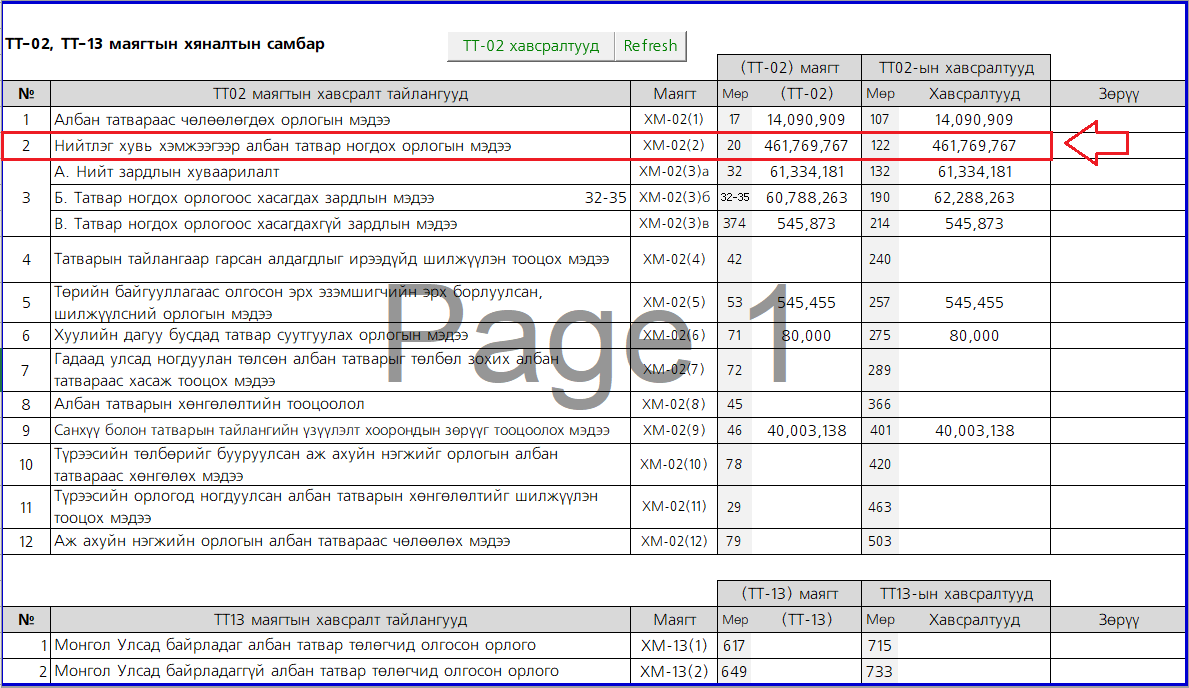Click the (ТТ-13) маягт header cell
The image size is (1189, 688).
coord(789,593)
